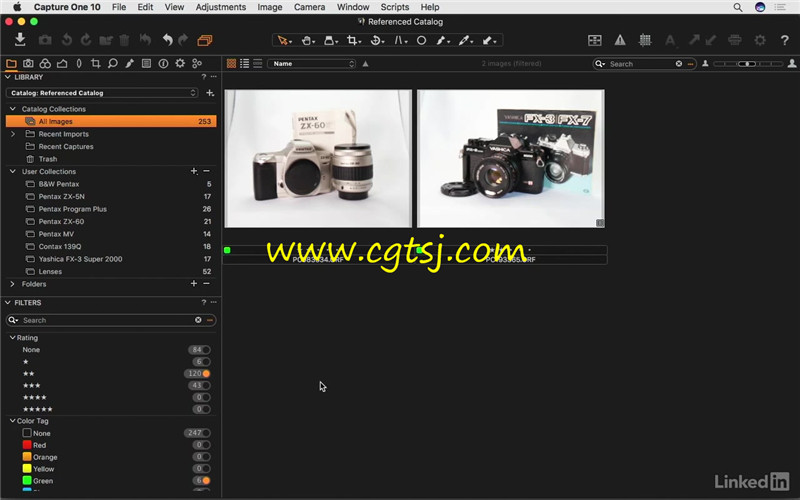
Task: Toggle the Green color tag filter
Action: tap(206, 481)
